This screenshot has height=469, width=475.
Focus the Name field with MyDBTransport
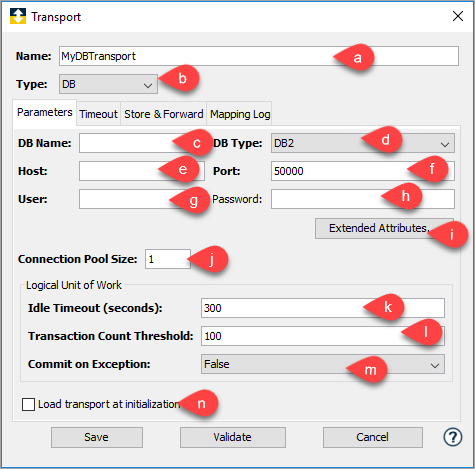[x=259, y=56]
